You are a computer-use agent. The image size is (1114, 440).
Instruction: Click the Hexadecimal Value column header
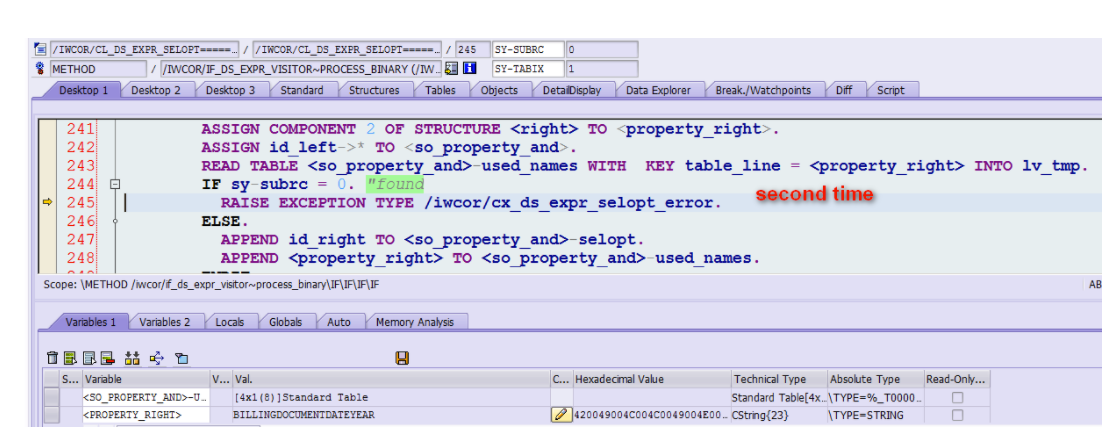[652, 380]
